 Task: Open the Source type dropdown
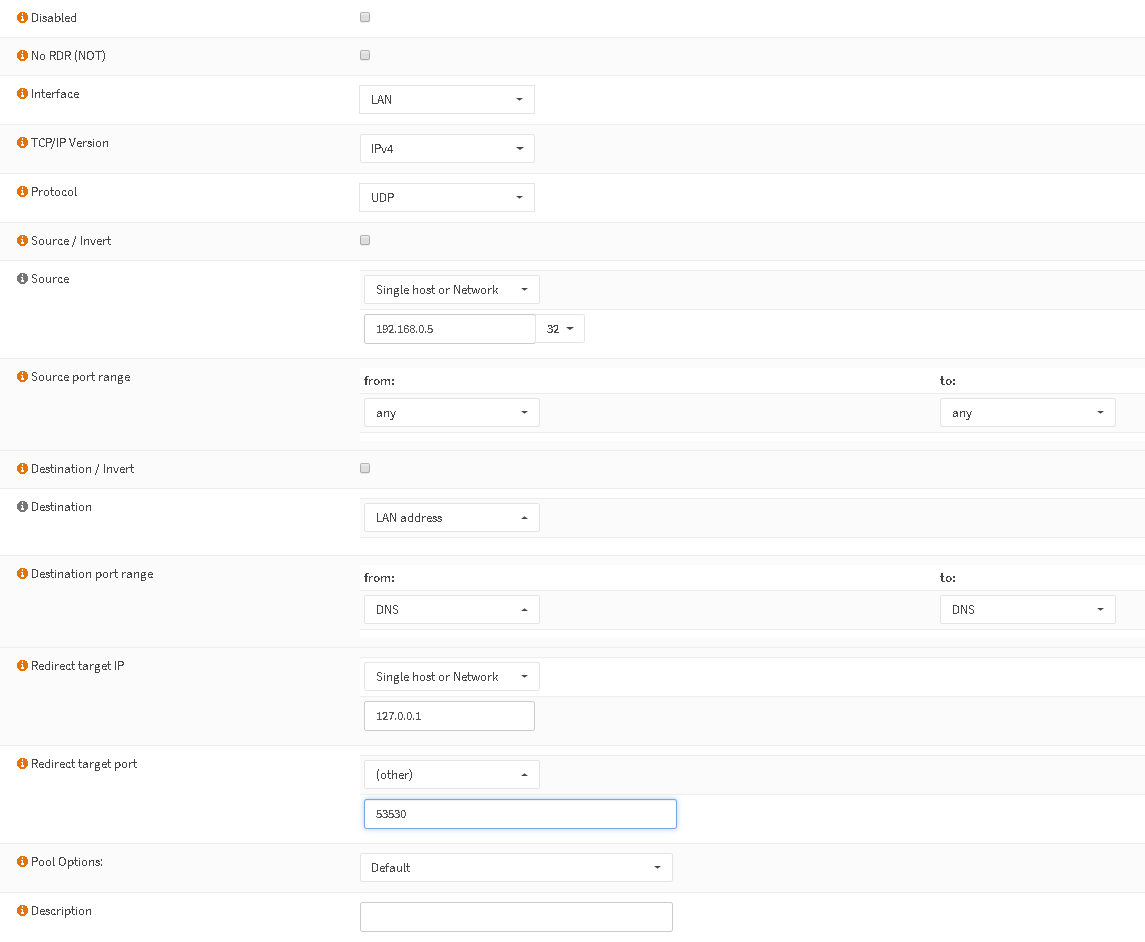[452, 289]
